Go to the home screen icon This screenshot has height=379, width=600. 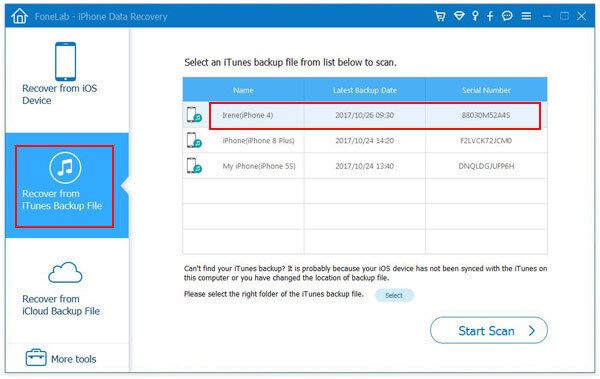pos(20,16)
